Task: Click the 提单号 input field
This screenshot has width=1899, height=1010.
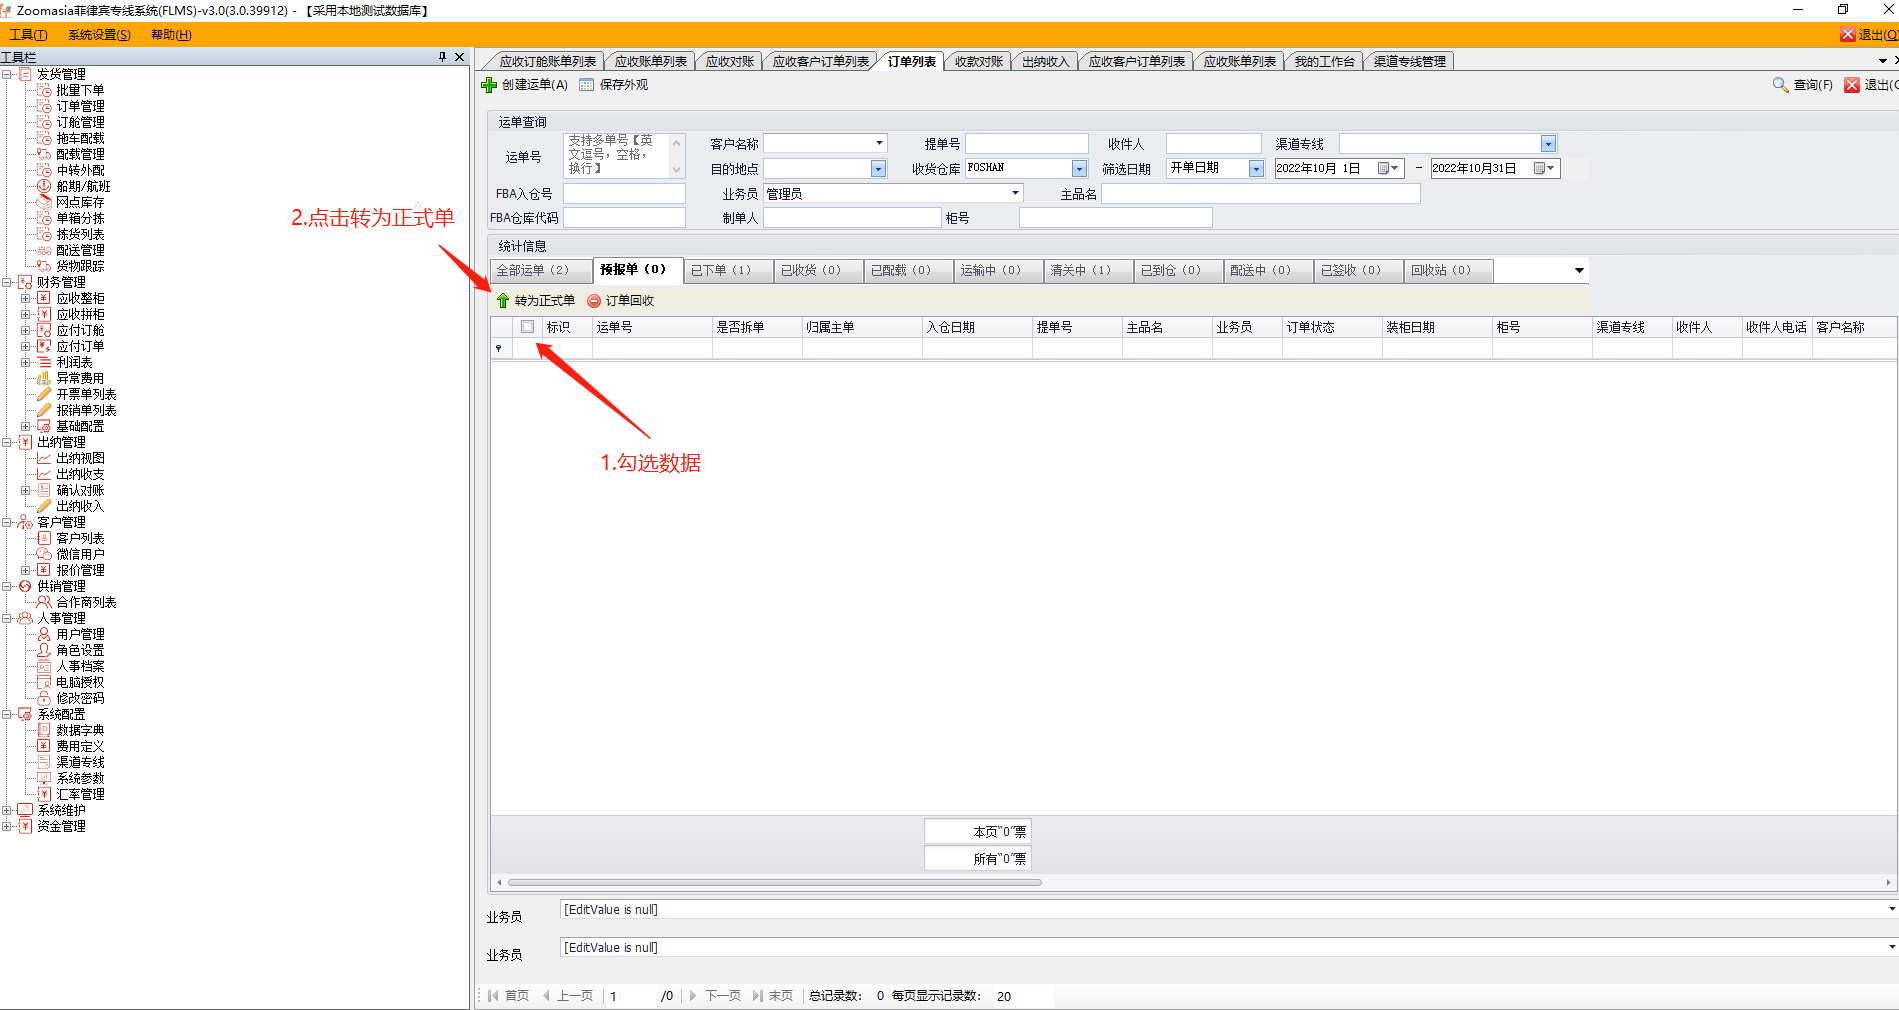Action: click(1026, 144)
